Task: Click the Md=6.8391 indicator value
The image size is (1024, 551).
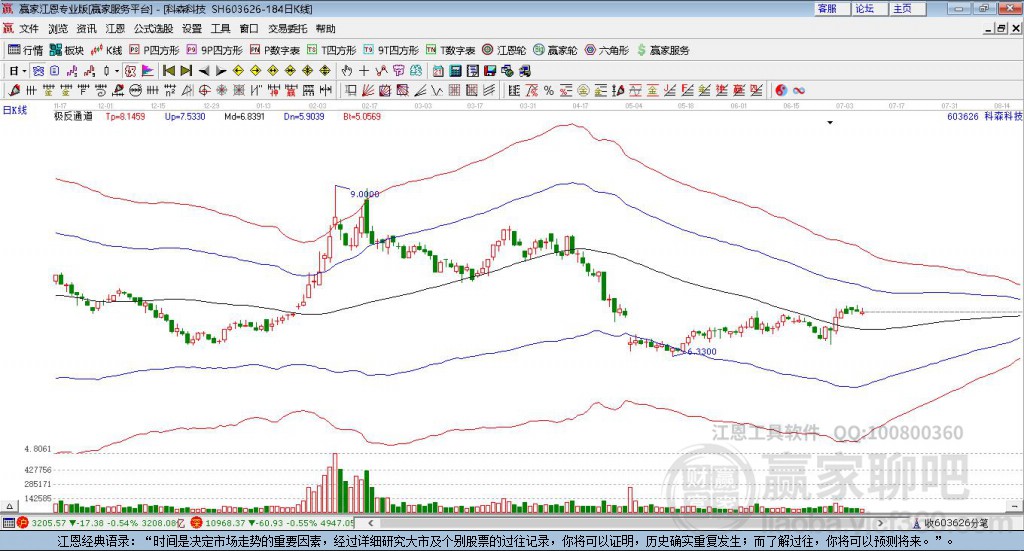Action: (244, 116)
